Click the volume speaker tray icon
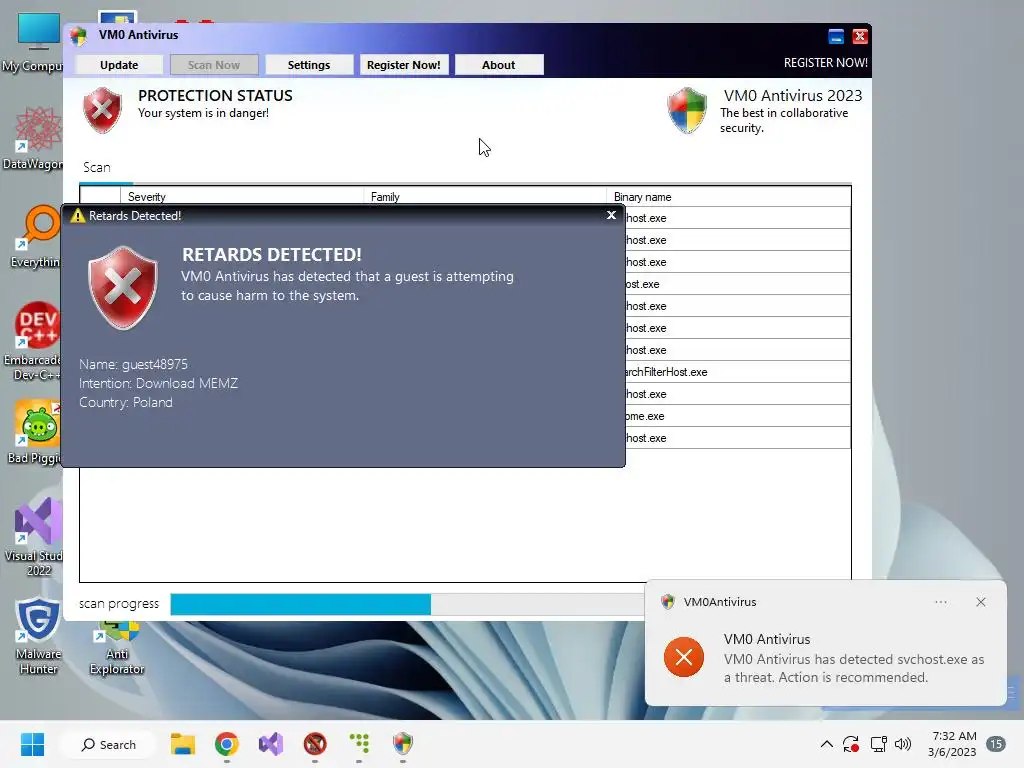1024x768 pixels. (903, 744)
